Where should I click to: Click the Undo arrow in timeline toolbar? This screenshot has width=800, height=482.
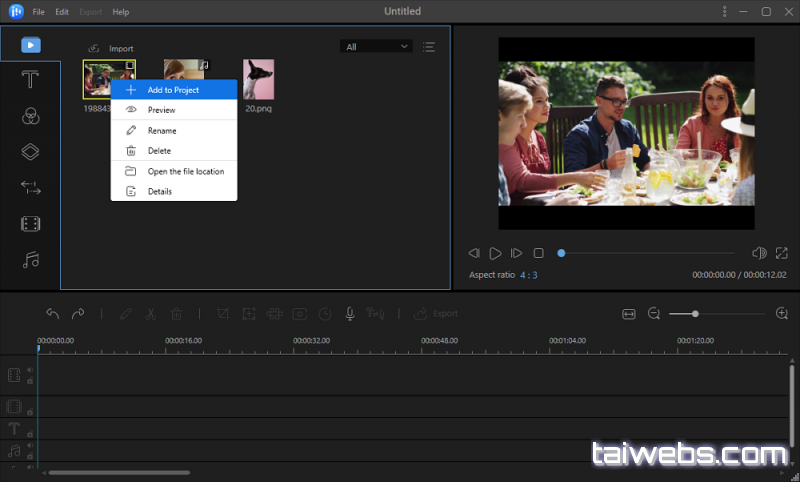pos(53,314)
